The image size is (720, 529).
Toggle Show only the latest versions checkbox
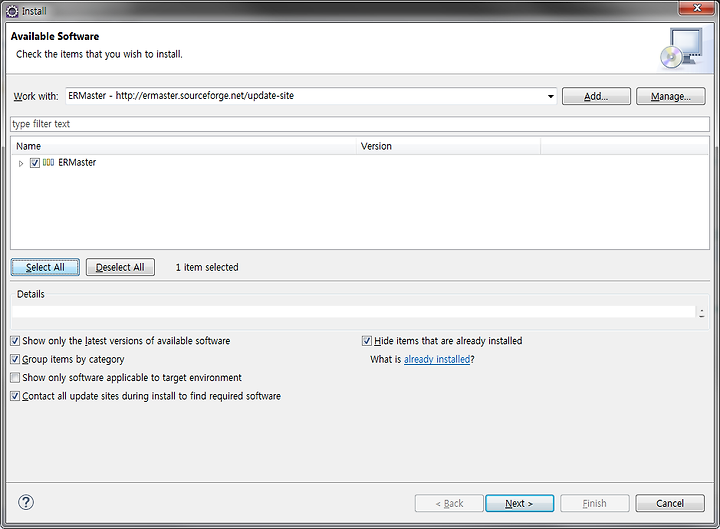[x=15, y=341]
